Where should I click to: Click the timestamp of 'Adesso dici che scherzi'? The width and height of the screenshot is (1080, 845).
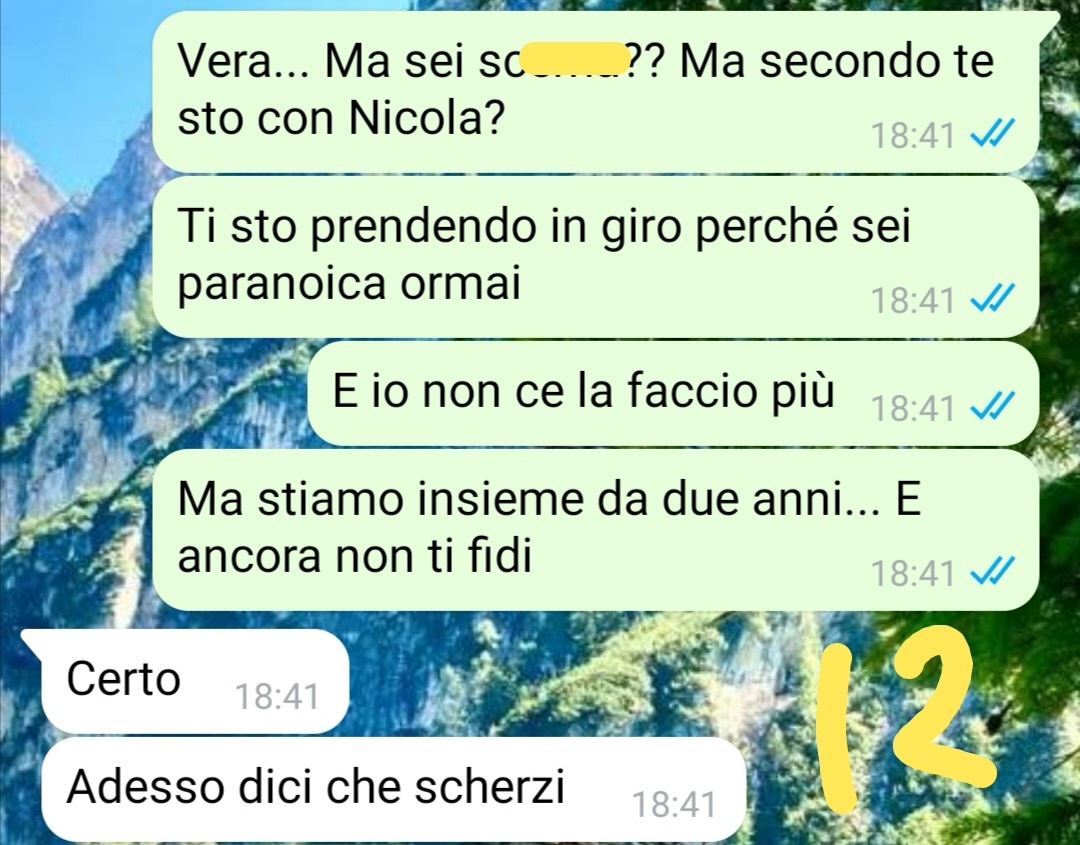click(674, 804)
